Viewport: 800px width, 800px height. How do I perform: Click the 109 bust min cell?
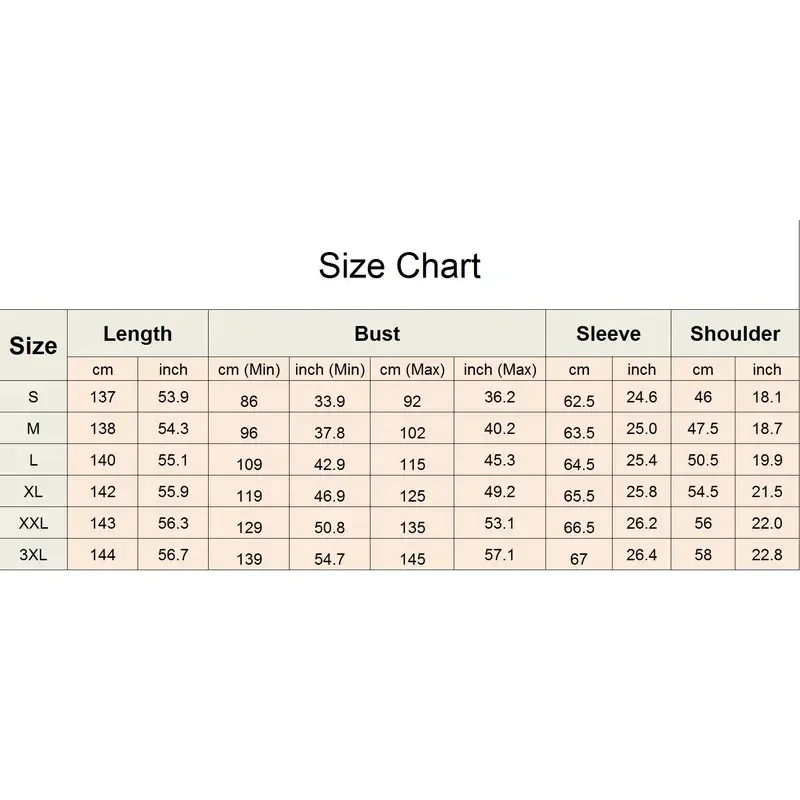(x=249, y=464)
